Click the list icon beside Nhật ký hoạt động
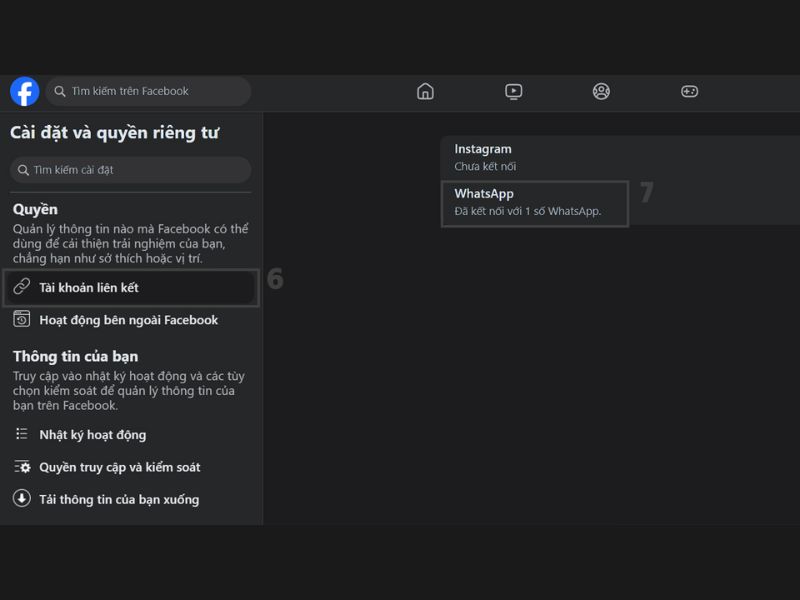The height and width of the screenshot is (600, 800). click(x=22, y=434)
